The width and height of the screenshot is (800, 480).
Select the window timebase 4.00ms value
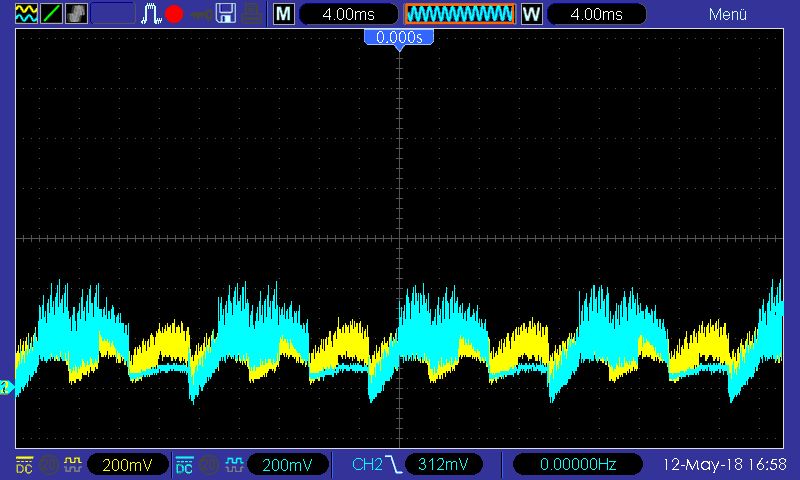click(x=596, y=14)
